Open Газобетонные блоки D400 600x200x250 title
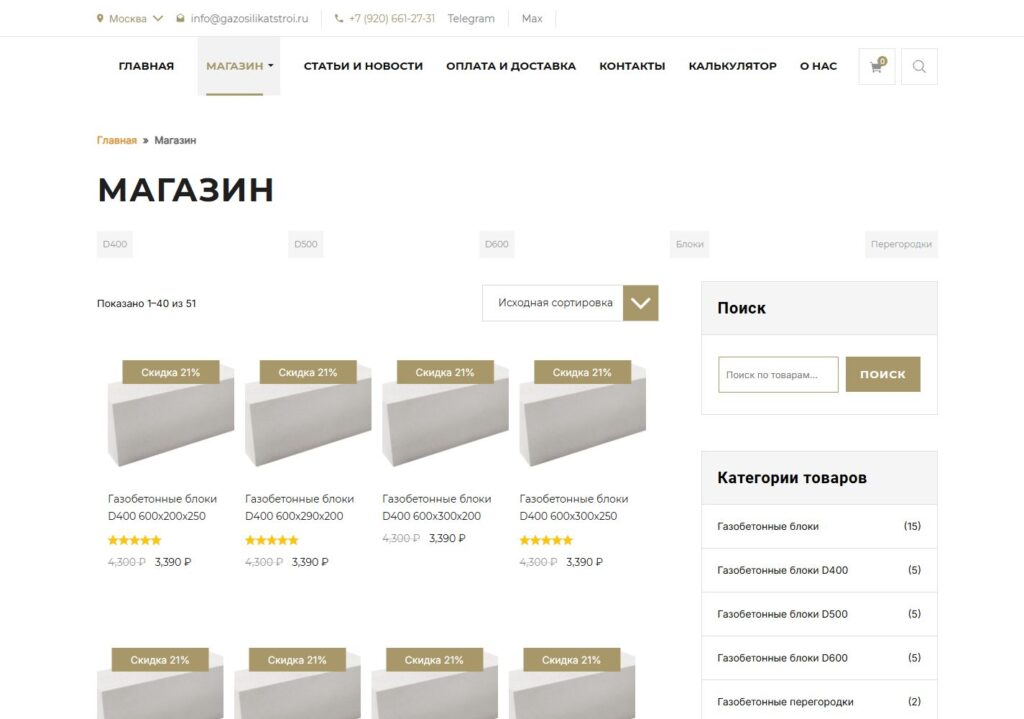 coord(162,507)
